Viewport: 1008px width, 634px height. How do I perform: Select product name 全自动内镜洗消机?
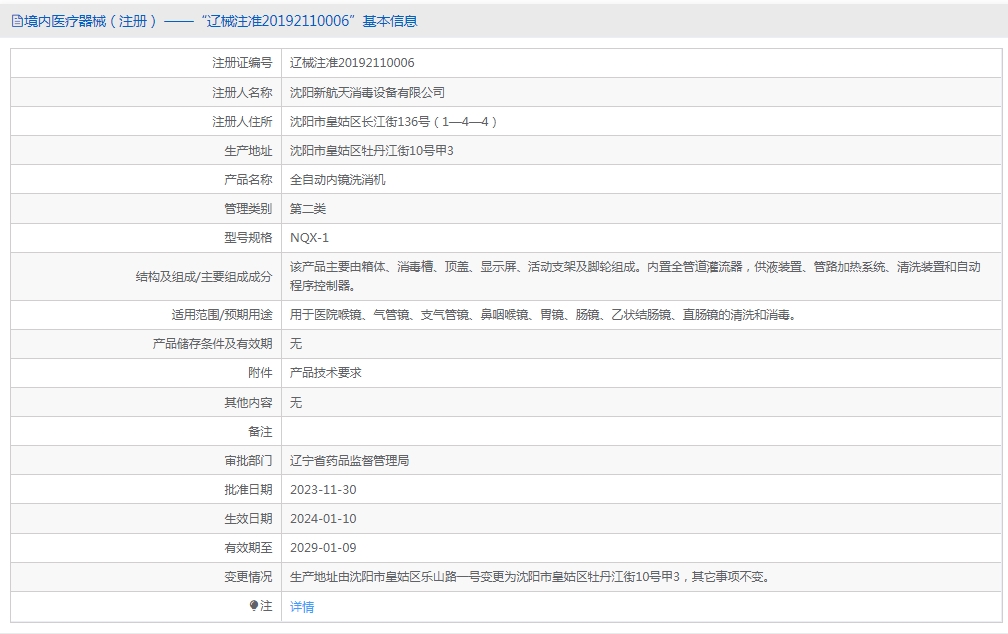[337, 180]
